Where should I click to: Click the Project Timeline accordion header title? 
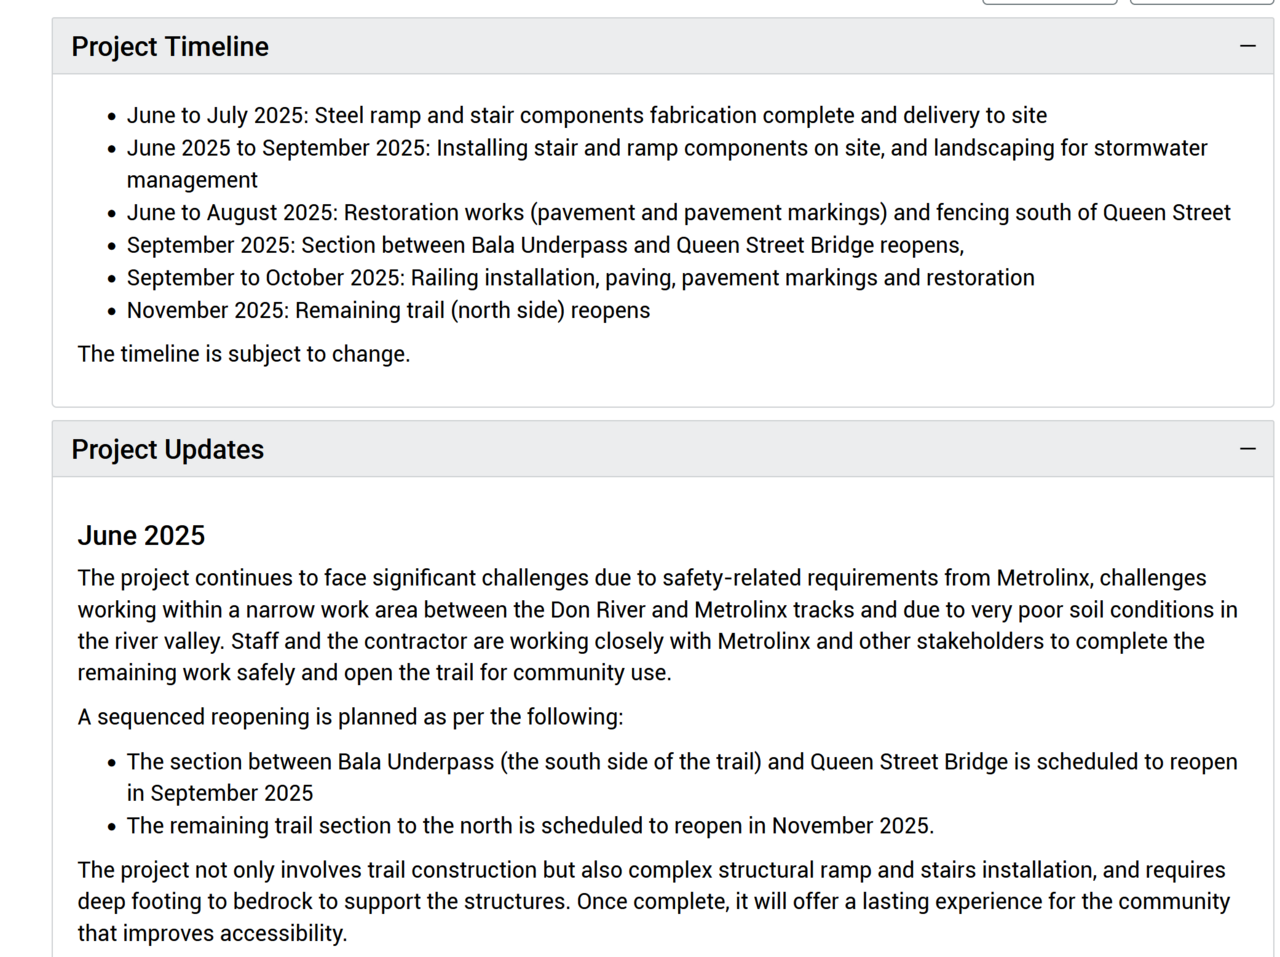click(170, 47)
